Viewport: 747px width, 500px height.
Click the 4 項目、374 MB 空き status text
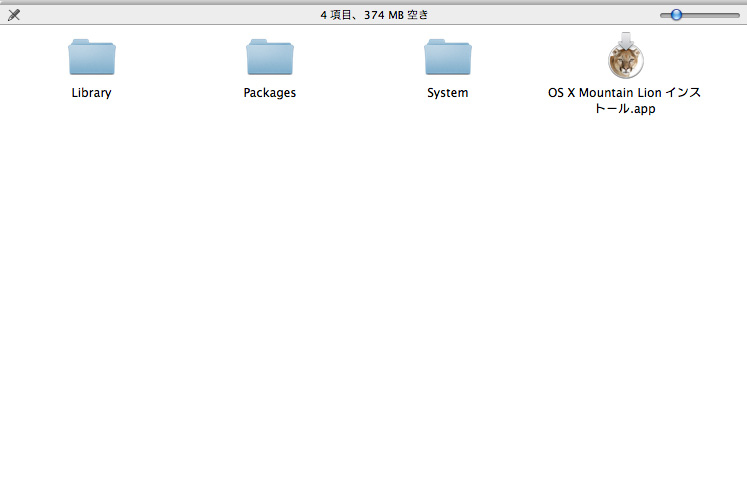[374, 15]
